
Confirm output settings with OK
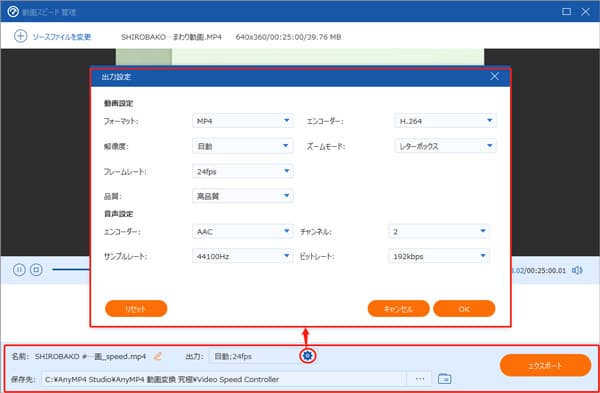[464, 308]
